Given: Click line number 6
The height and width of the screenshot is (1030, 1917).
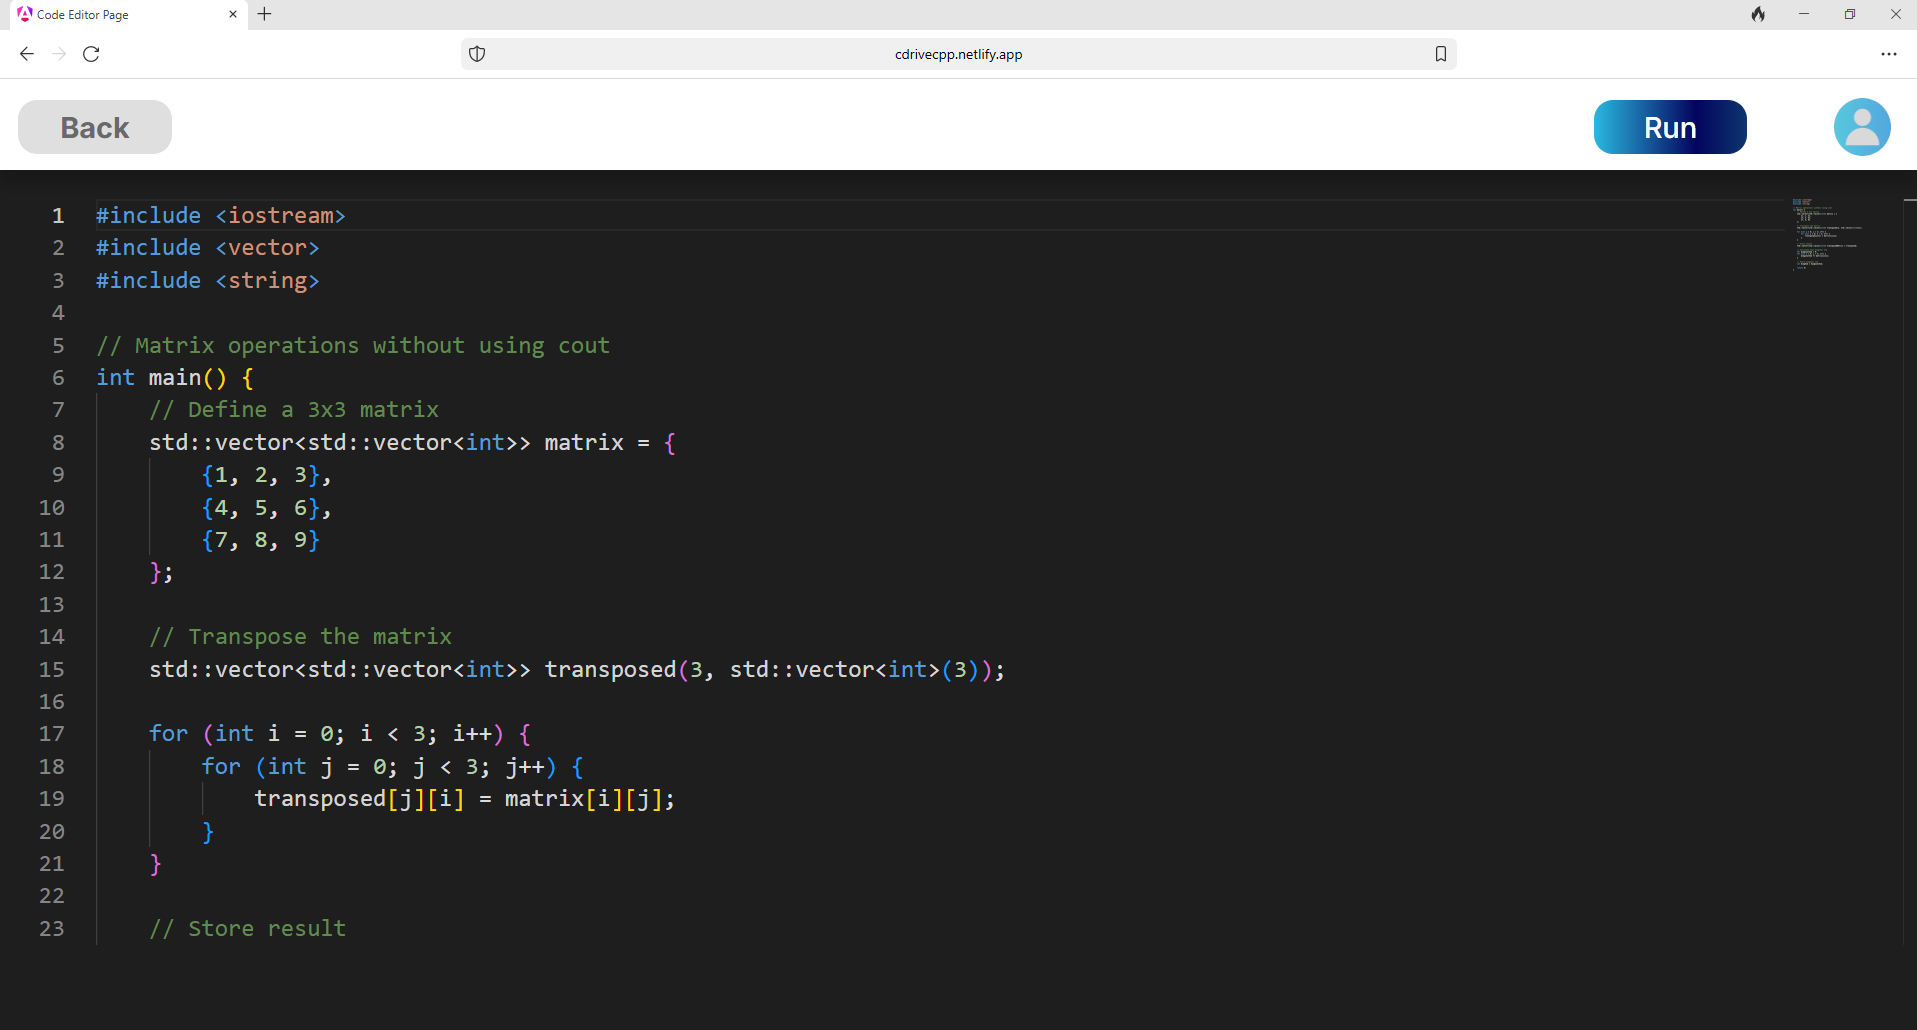Looking at the screenshot, I should [x=58, y=377].
